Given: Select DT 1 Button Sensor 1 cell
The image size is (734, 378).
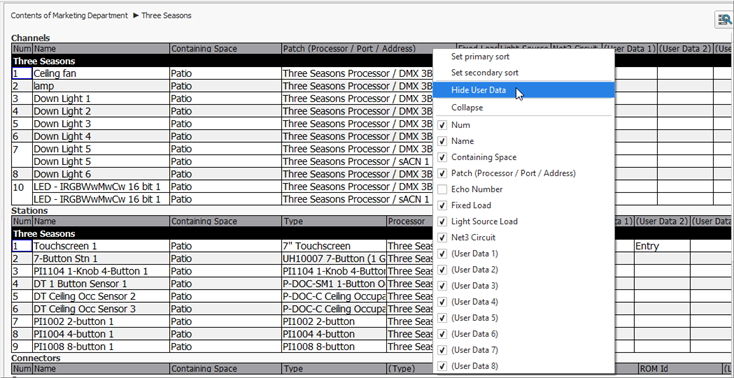Looking at the screenshot, I should tap(101, 284).
